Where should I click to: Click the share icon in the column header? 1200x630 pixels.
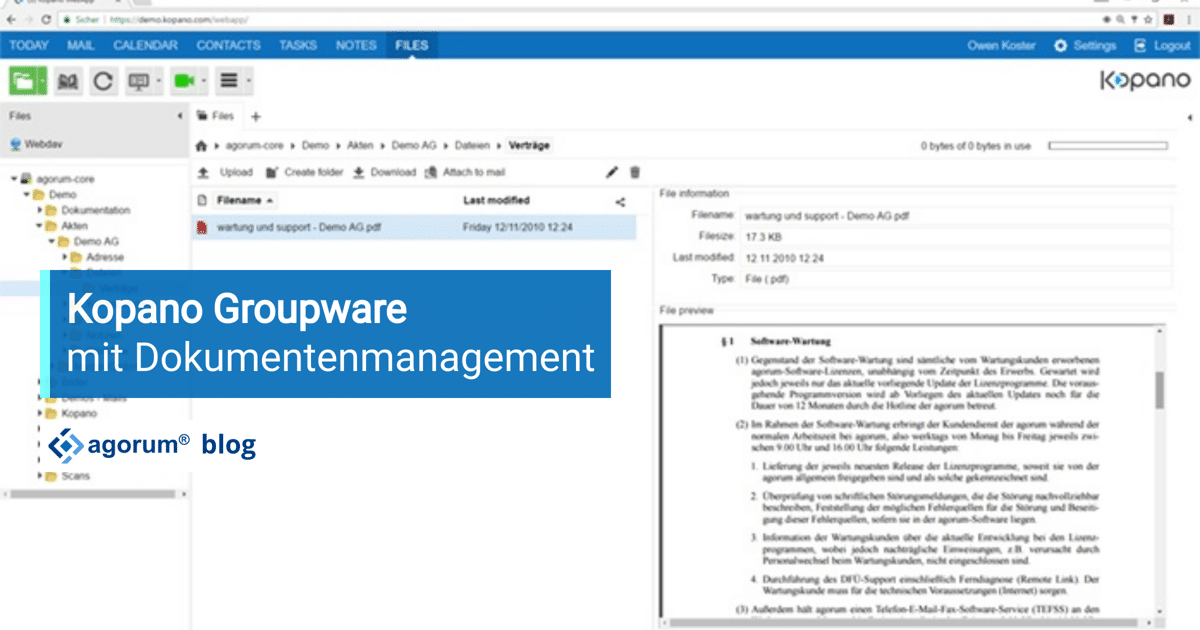tap(620, 201)
